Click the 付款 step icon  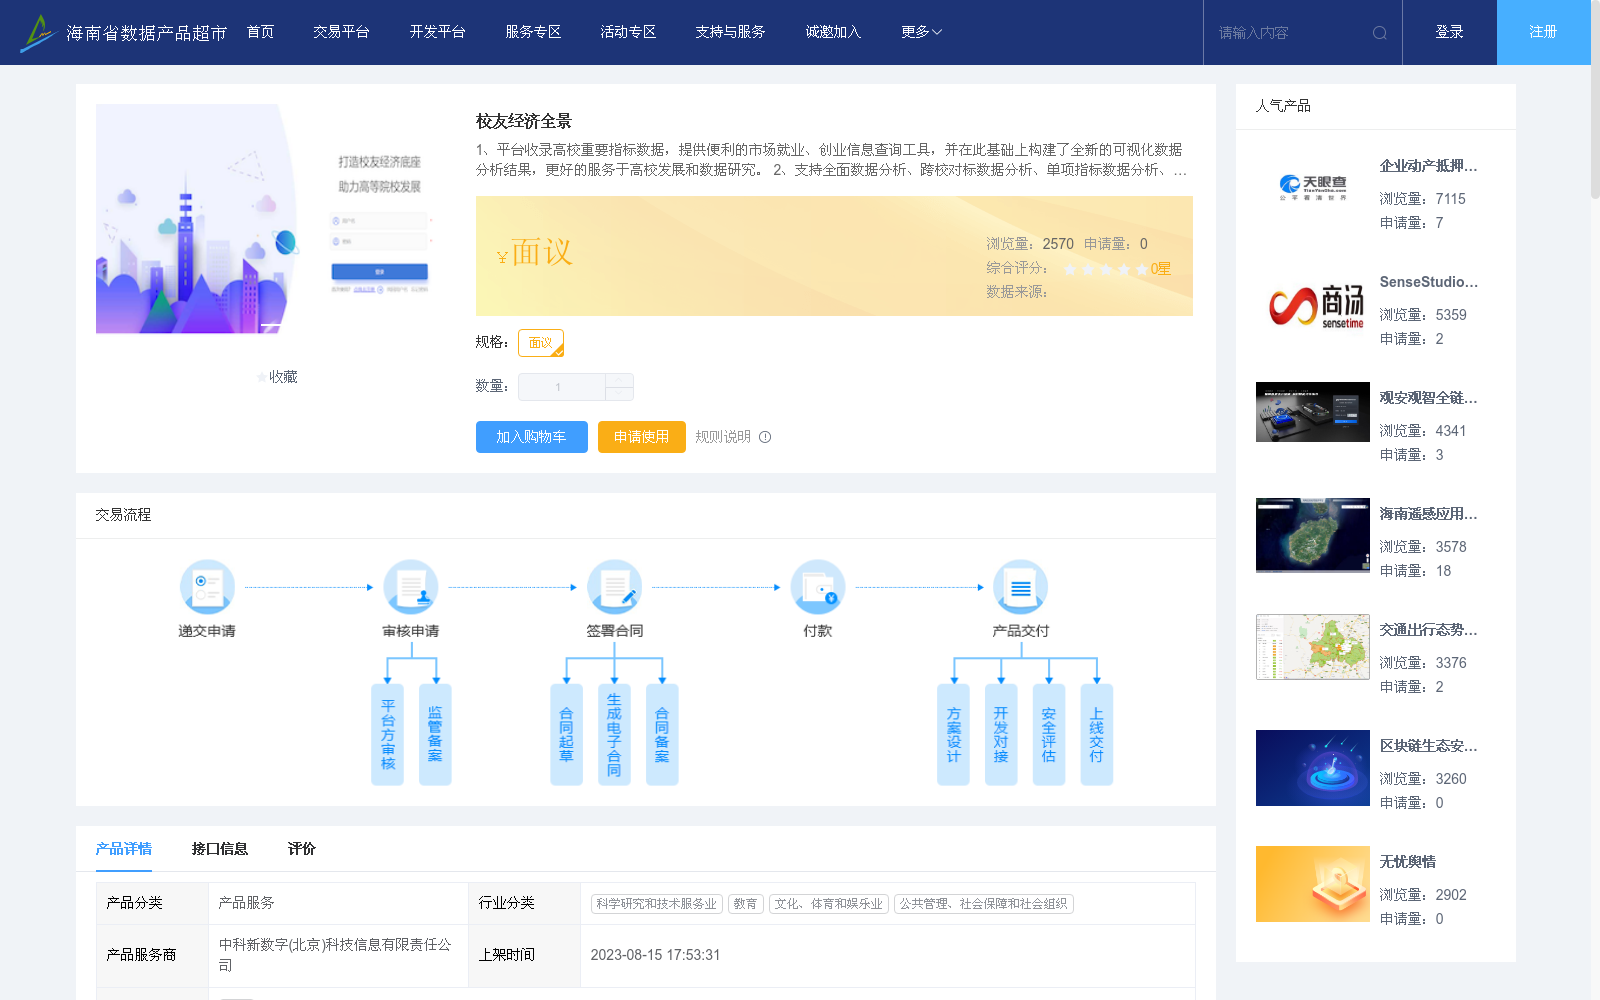pos(818,587)
